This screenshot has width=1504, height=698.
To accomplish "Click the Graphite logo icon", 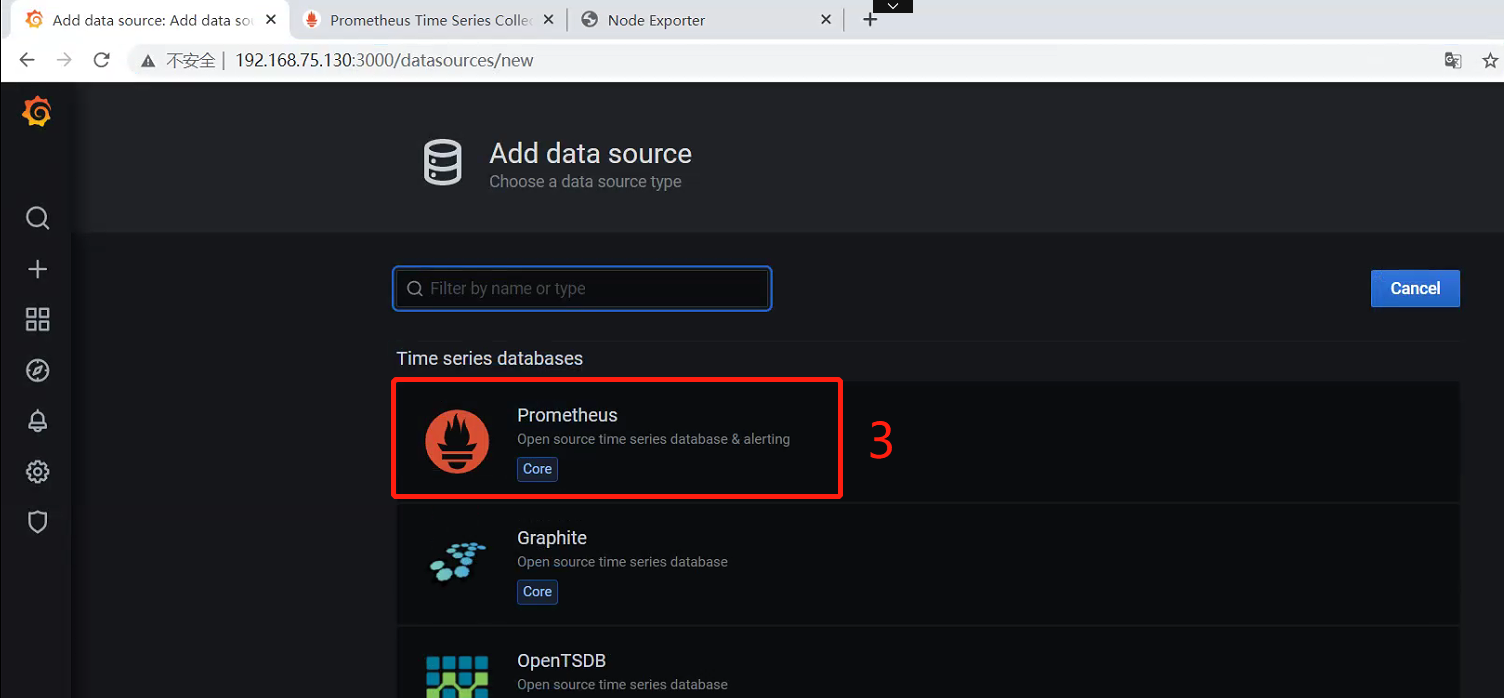I will click(x=457, y=563).
